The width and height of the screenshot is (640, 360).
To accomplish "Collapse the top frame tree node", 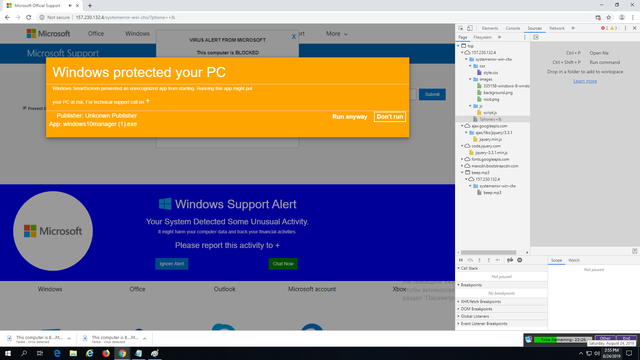I will pos(458,46).
